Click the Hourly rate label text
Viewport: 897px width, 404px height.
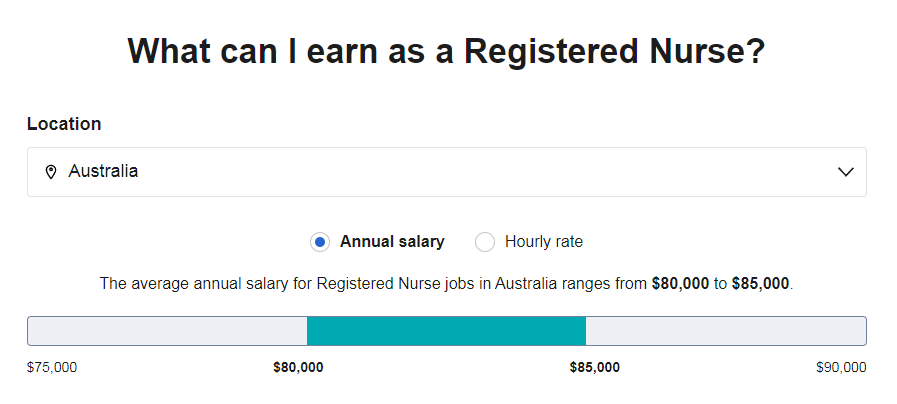[x=543, y=241]
